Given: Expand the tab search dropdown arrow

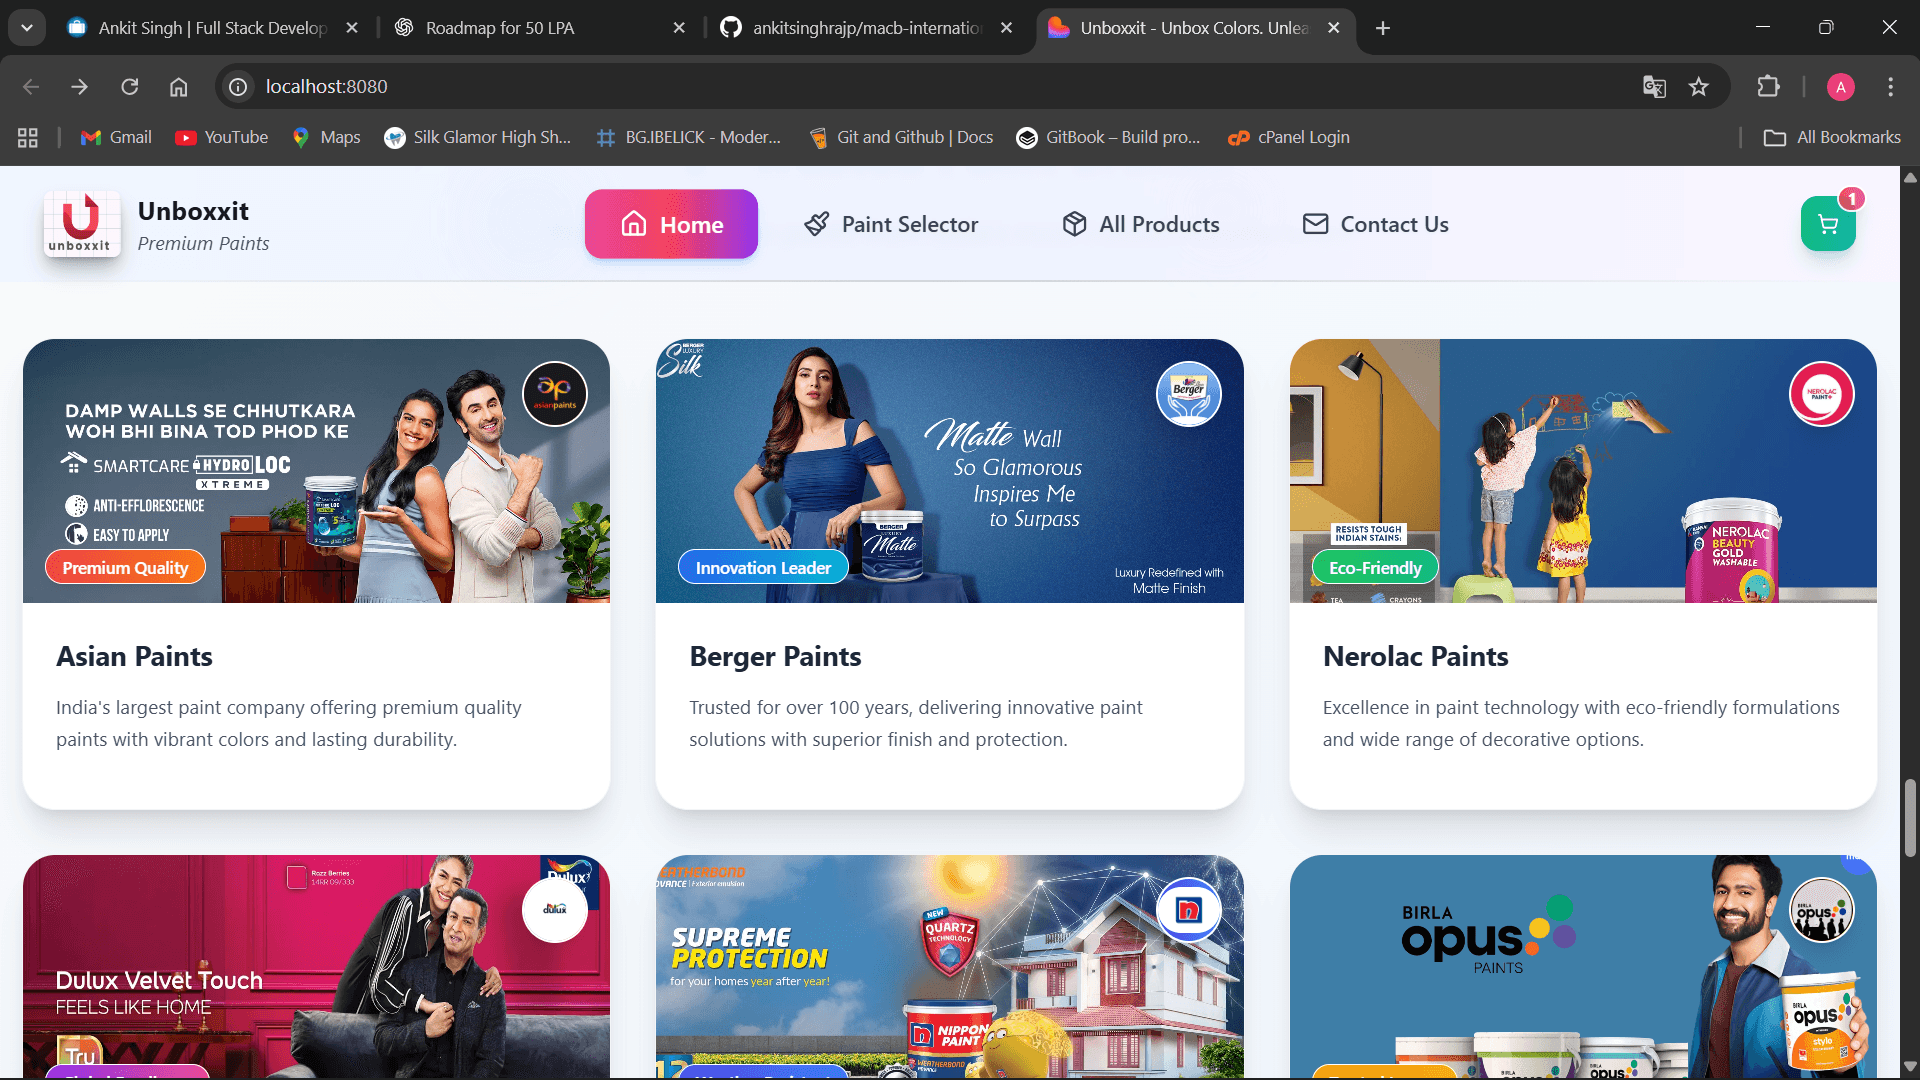Looking at the screenshot, I should [27, 28].
